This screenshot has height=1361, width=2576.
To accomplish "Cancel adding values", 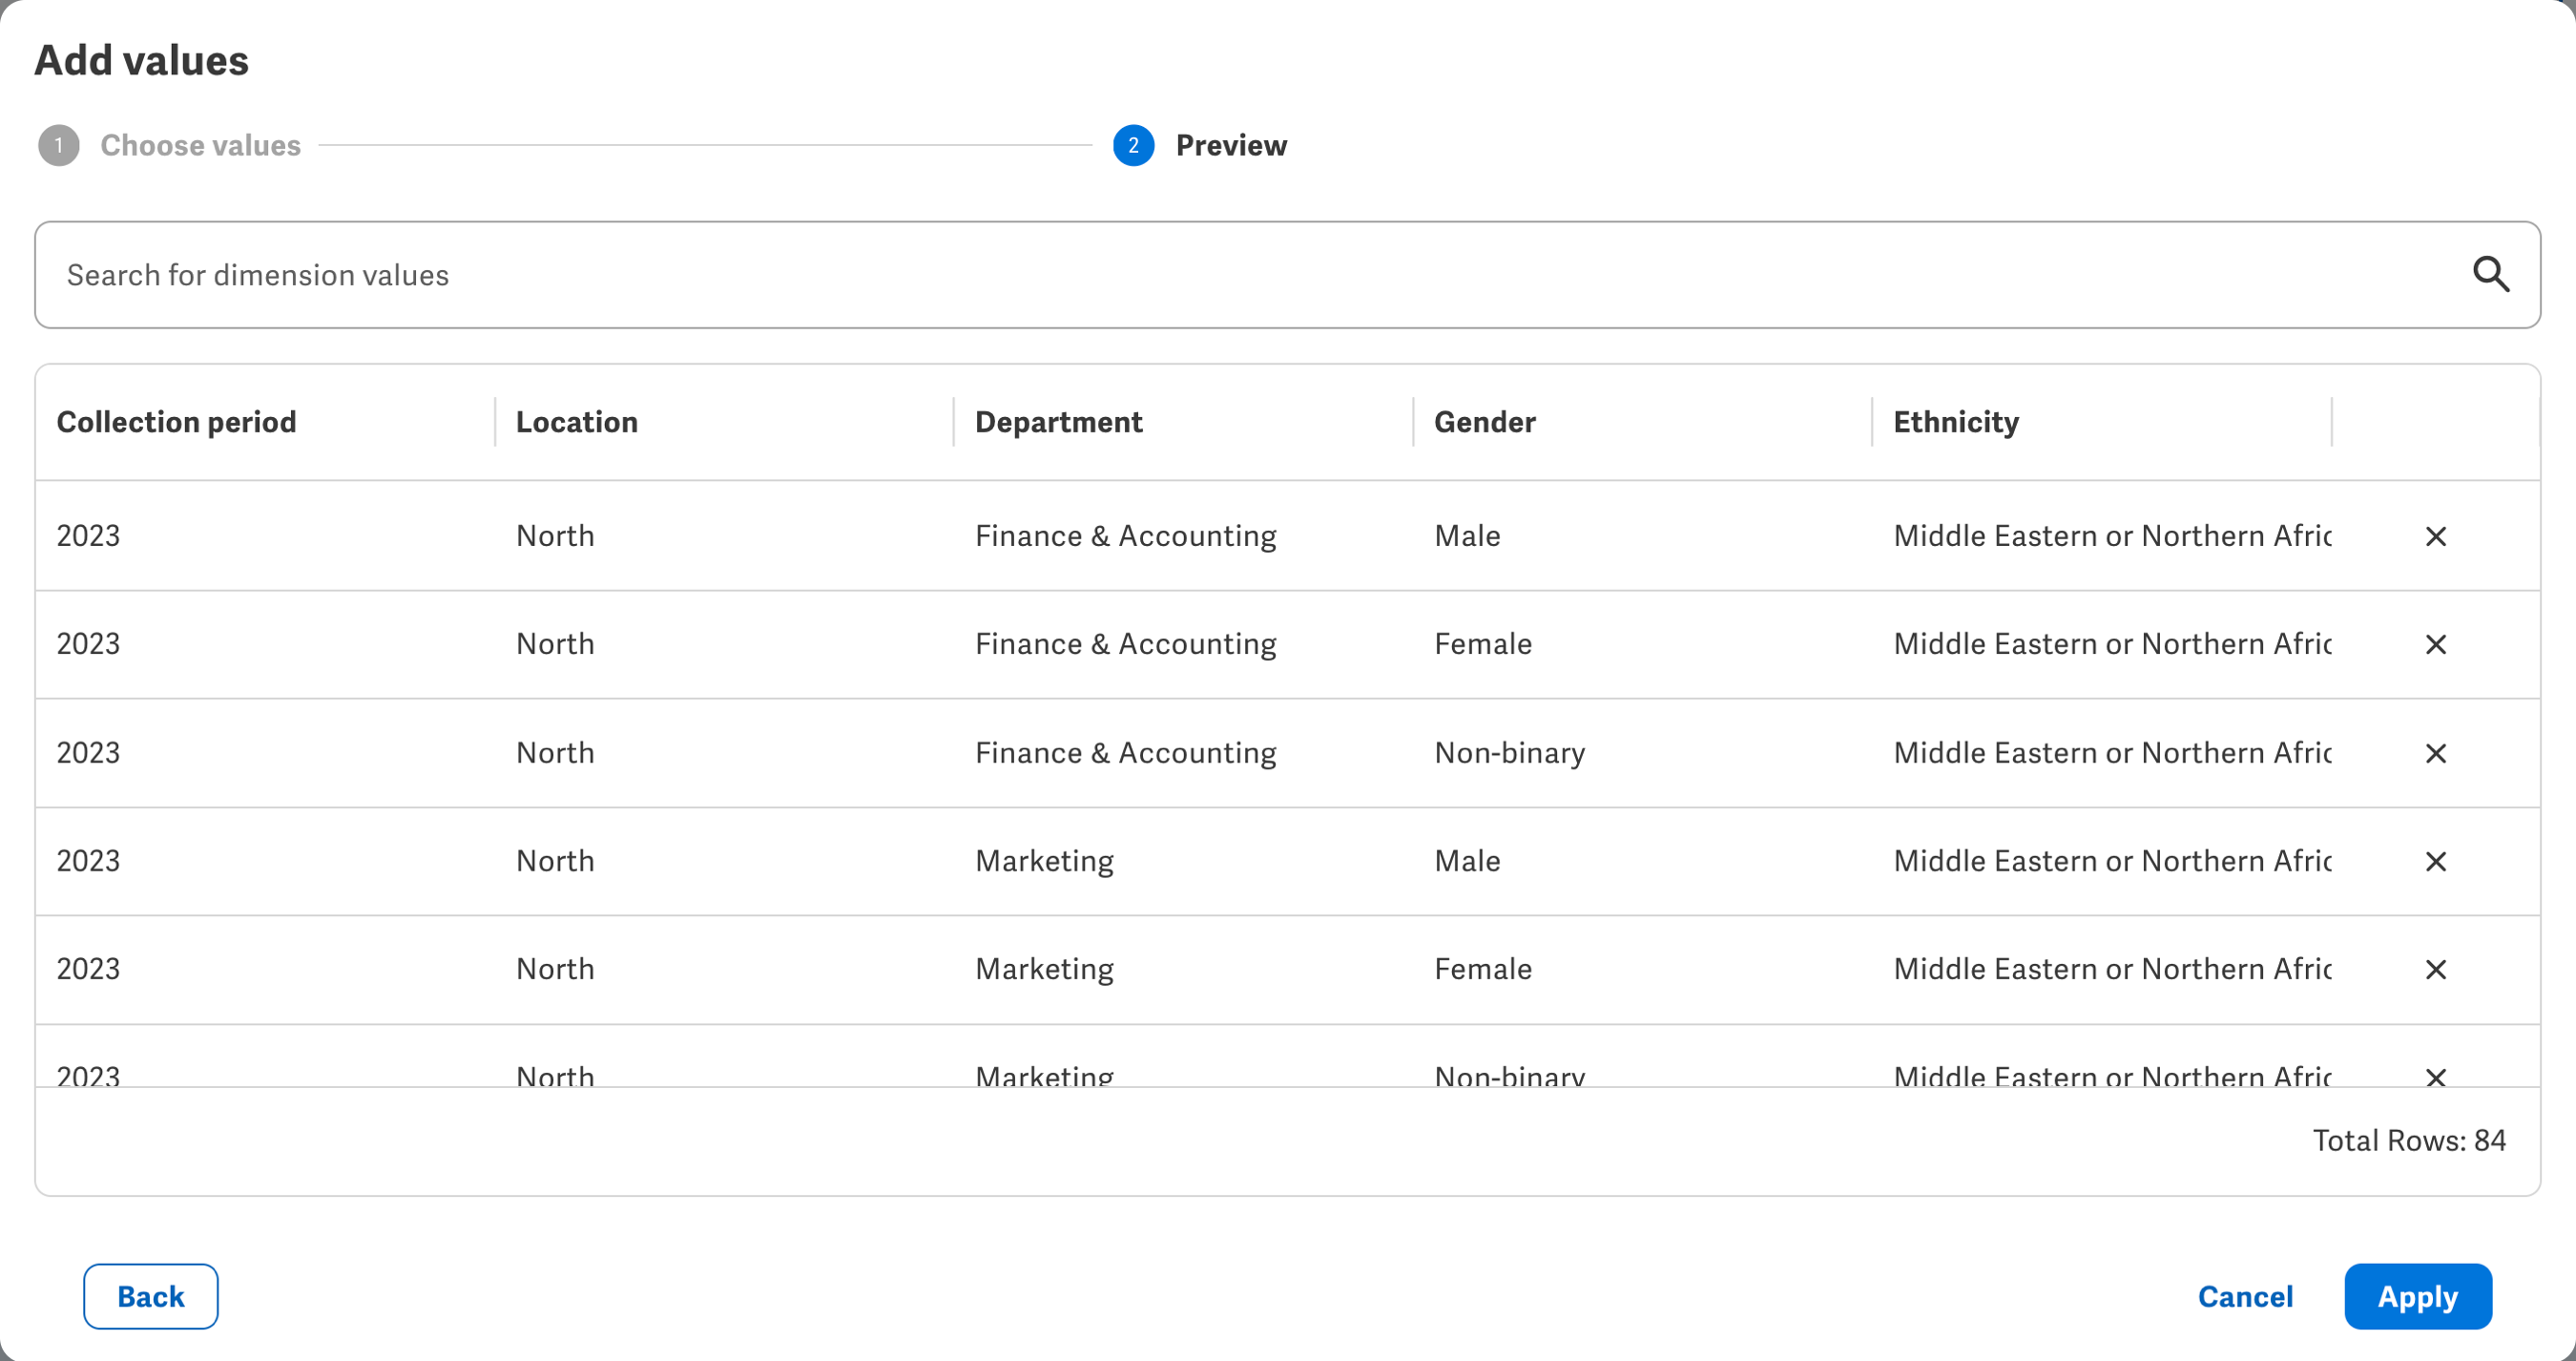I will [2244, 1296].
